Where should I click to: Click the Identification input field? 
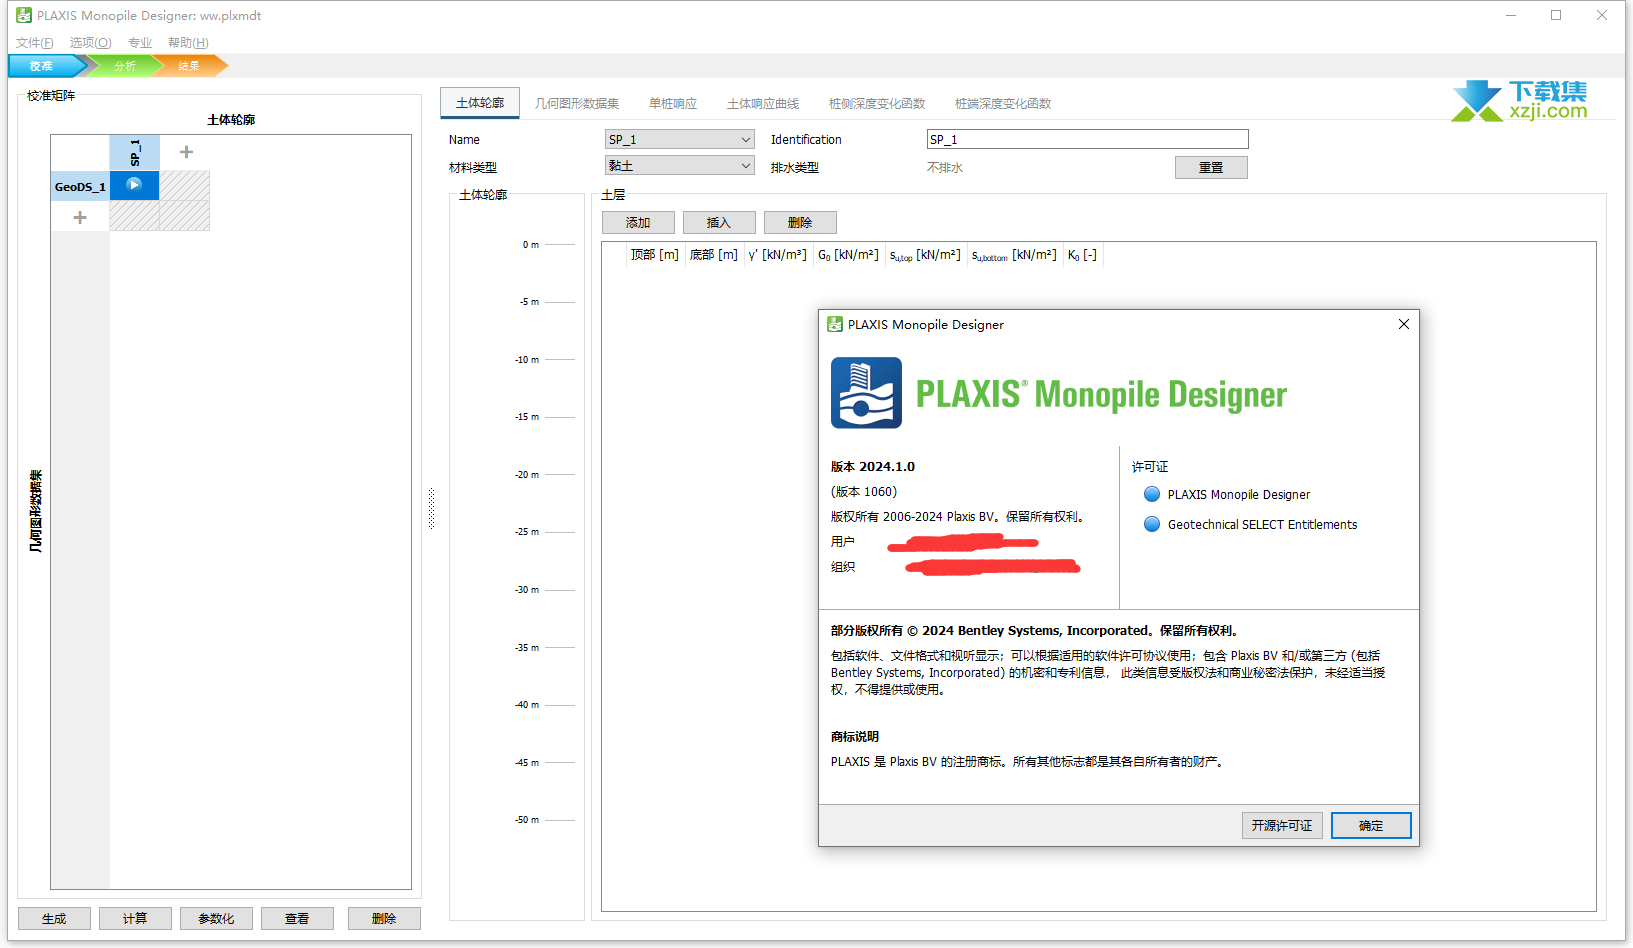[x=1088, y=139]
